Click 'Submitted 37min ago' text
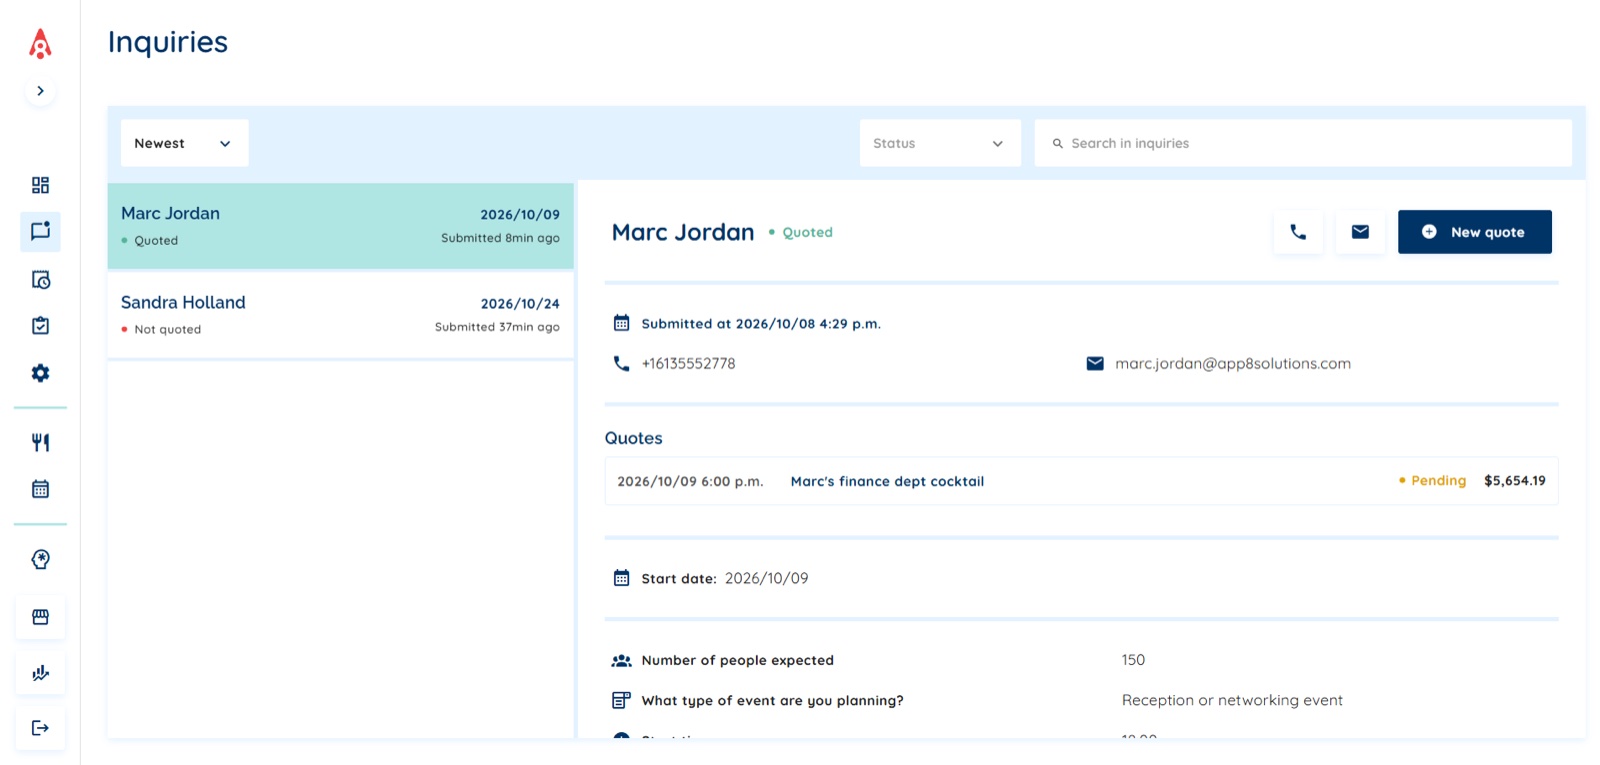 pos(497,327)
